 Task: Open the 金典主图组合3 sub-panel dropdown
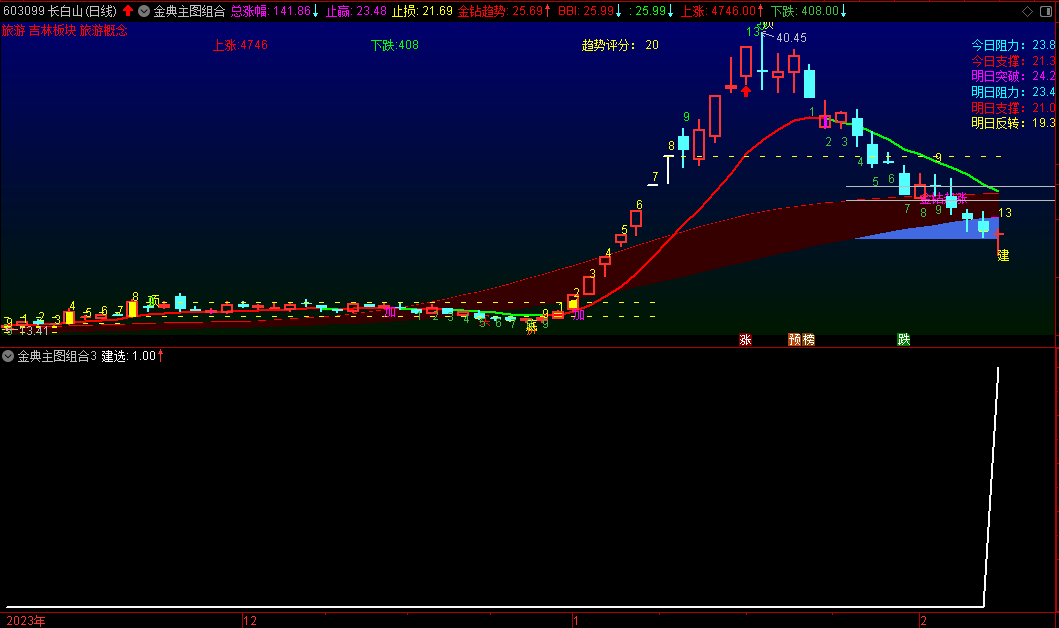click(8, 356)
